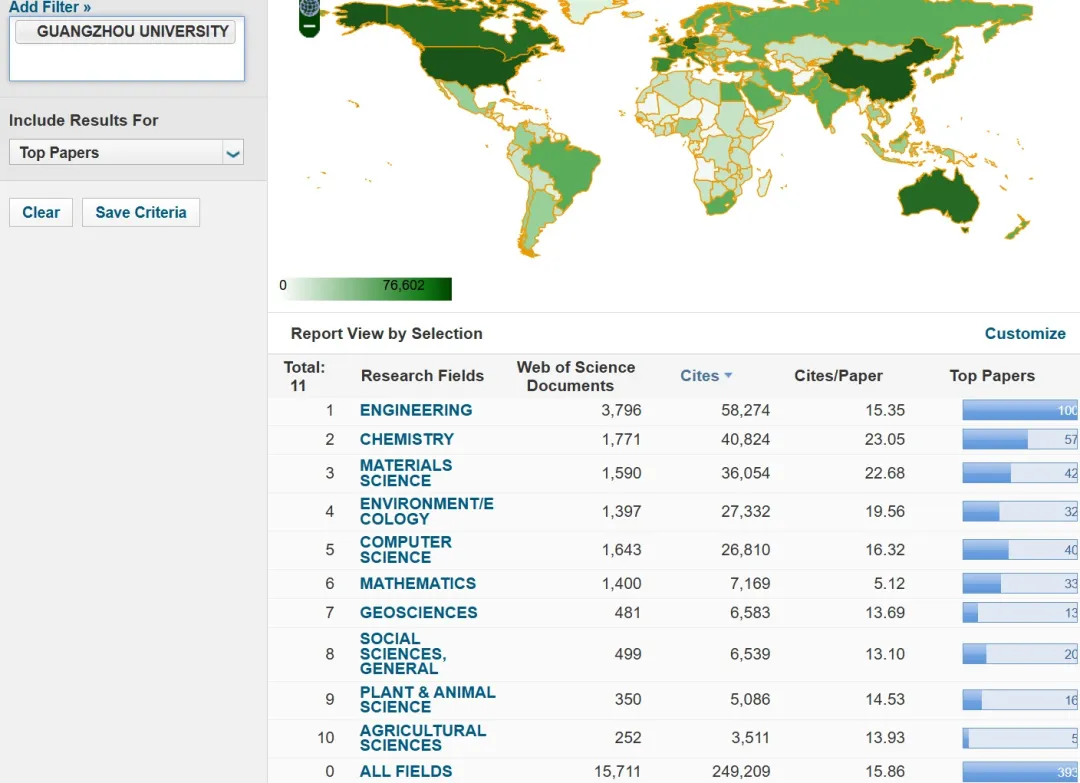This screenshot has height=783, width=1080.
Task: Click the Materials Science top papers bar
Action: point(1020,473)
